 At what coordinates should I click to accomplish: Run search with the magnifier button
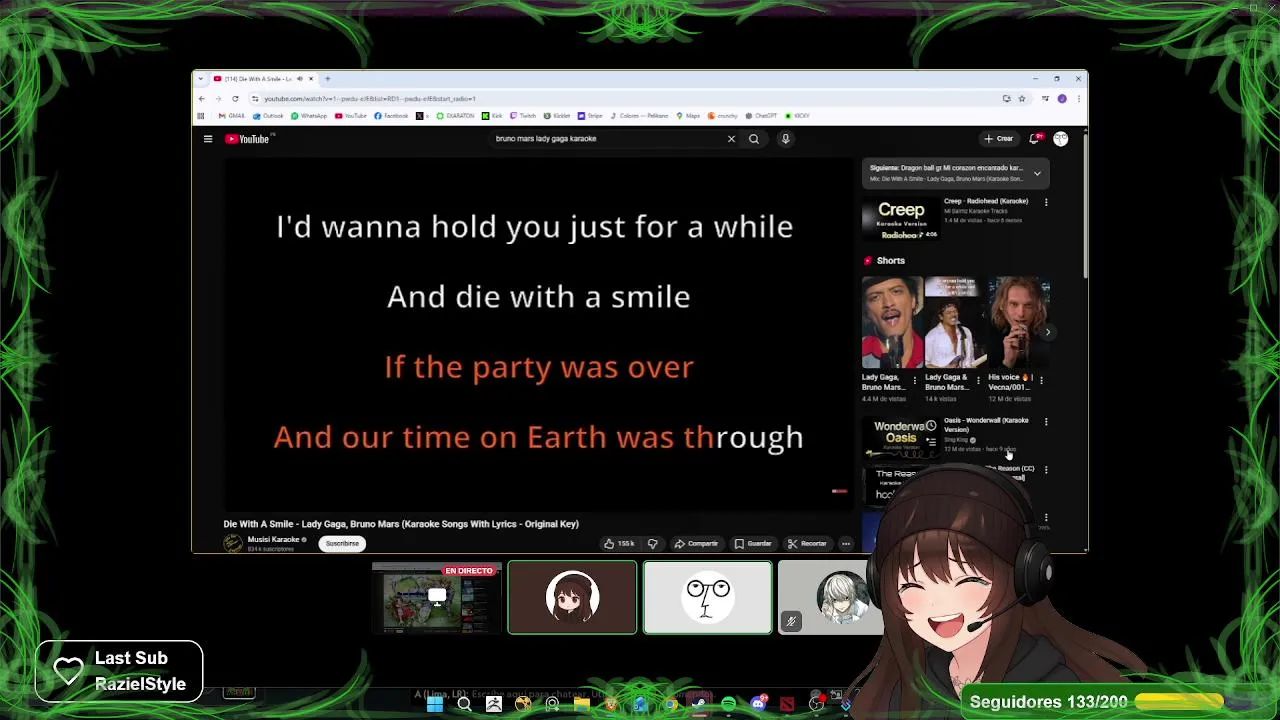pos(754,139)
